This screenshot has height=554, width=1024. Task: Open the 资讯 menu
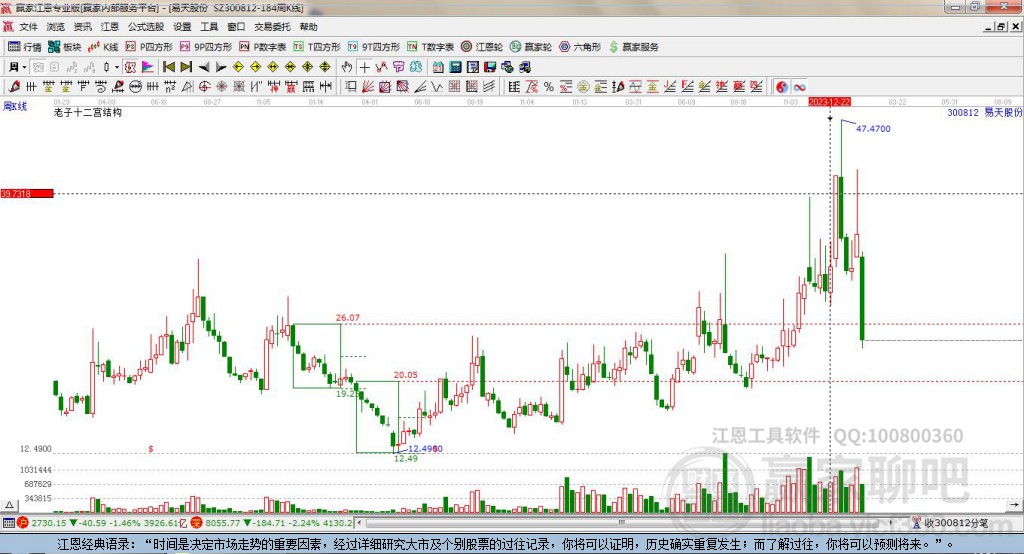click(x=82, y=27)
